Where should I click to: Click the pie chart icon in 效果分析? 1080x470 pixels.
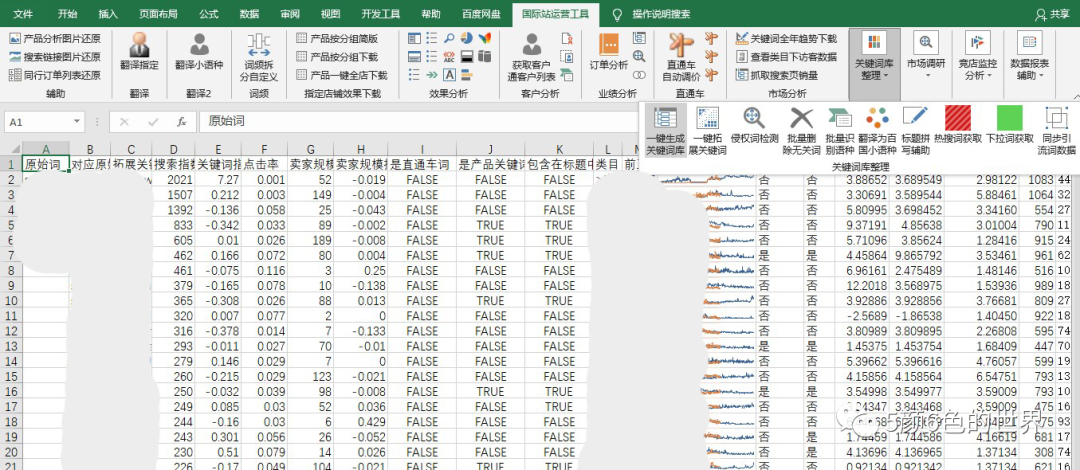(x=466, y=39)
